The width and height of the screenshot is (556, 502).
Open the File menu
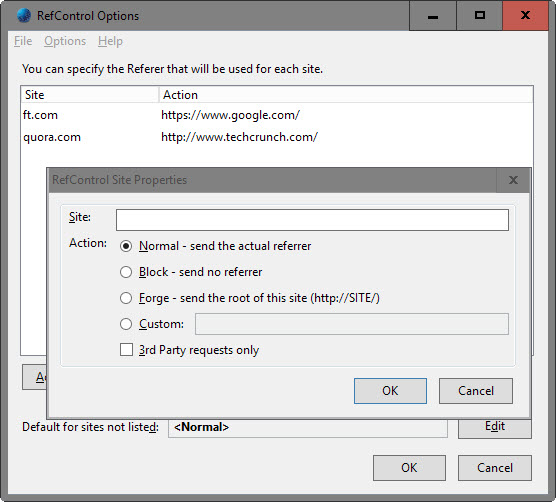click(23, 41)
